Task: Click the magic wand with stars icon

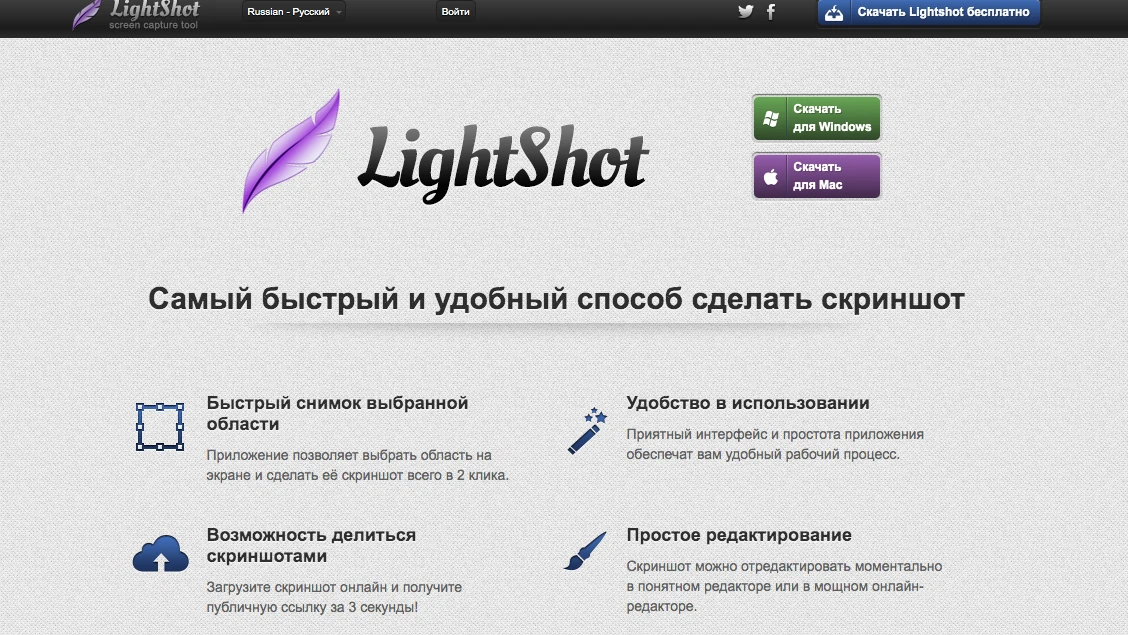Action: [x=587, y=431]
